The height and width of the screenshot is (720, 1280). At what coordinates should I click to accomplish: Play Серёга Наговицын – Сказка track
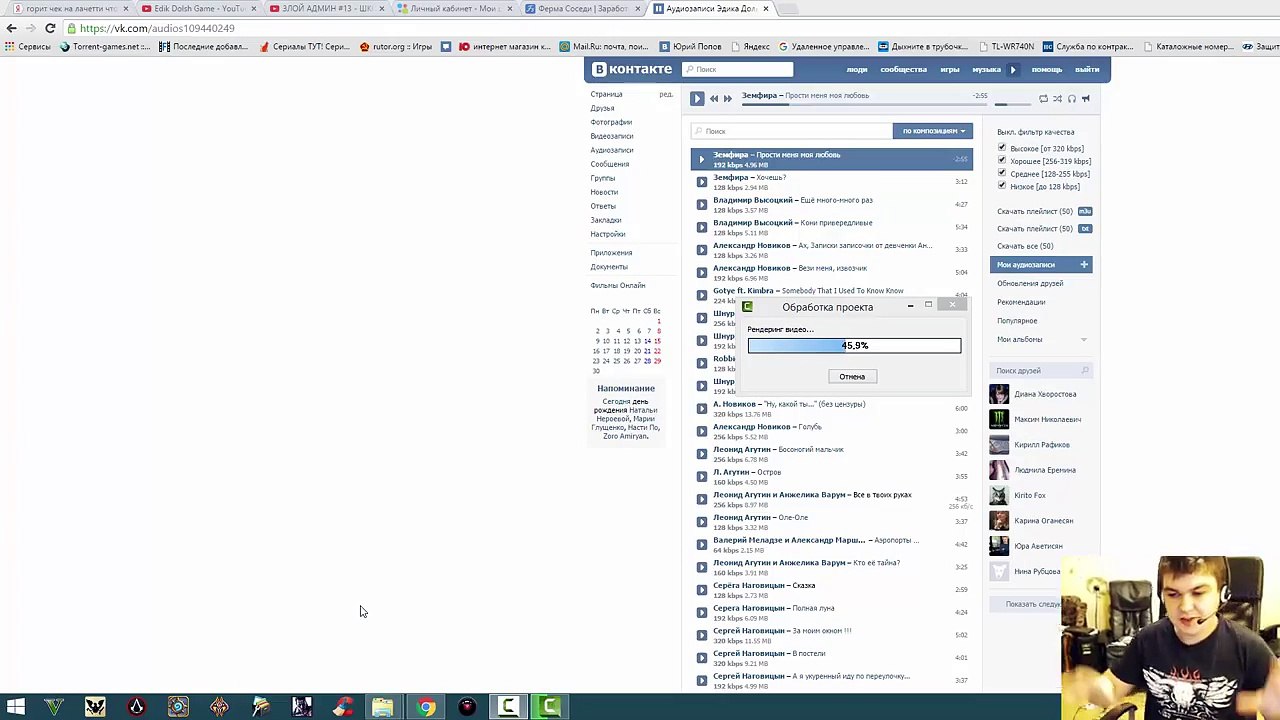[701, 590]
